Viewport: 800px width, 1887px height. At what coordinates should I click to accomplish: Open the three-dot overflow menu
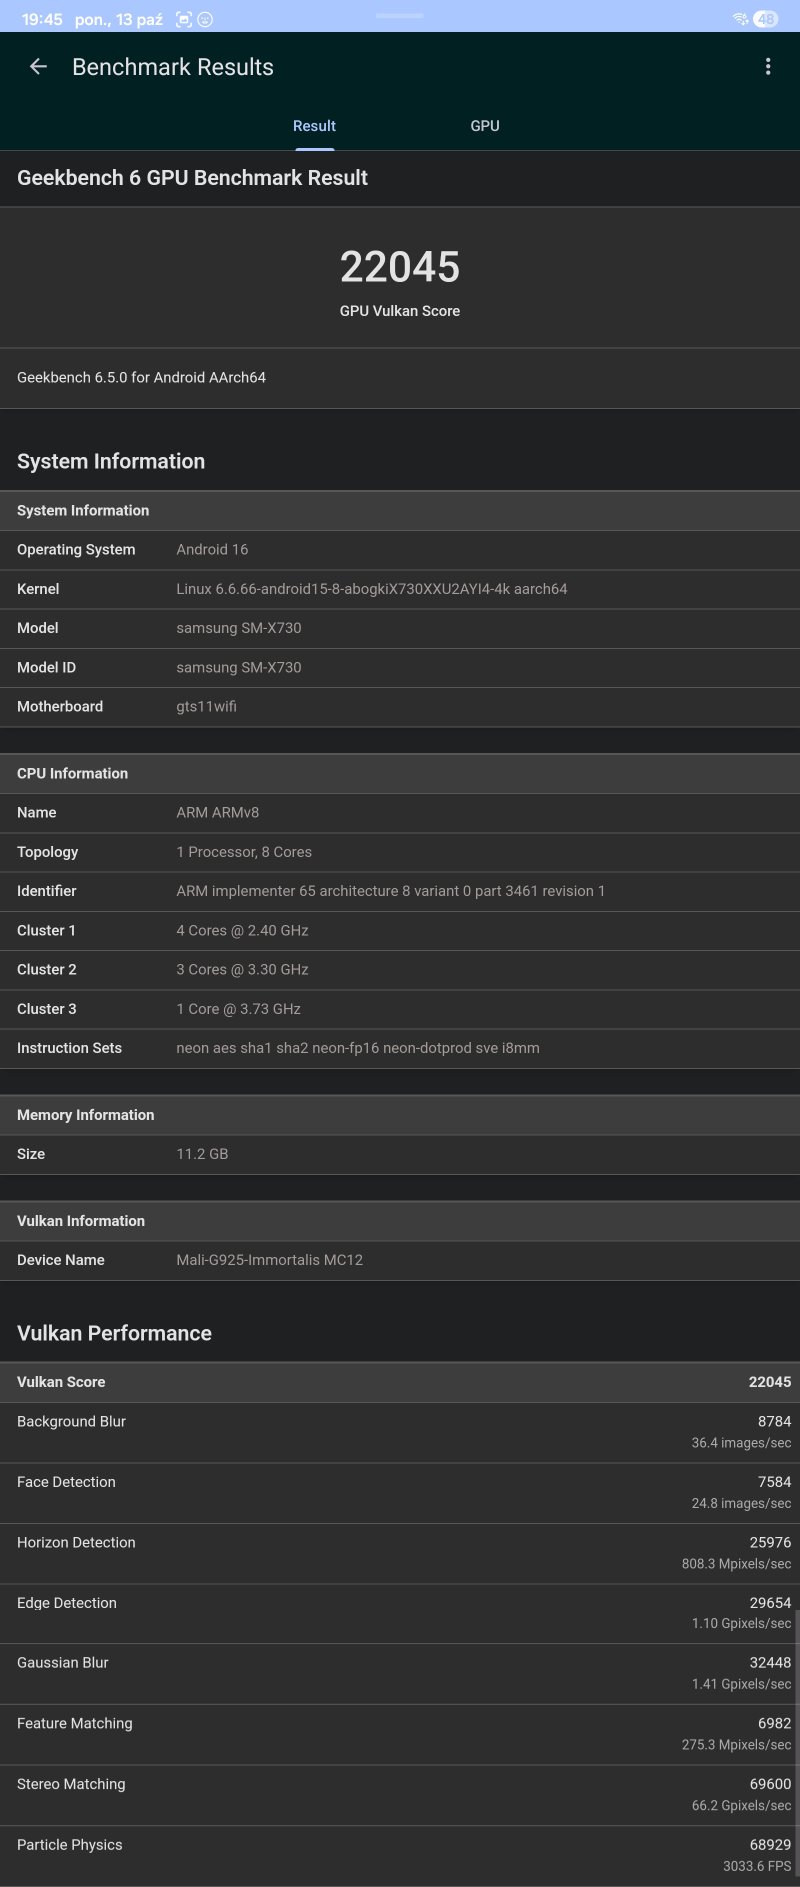767,67
